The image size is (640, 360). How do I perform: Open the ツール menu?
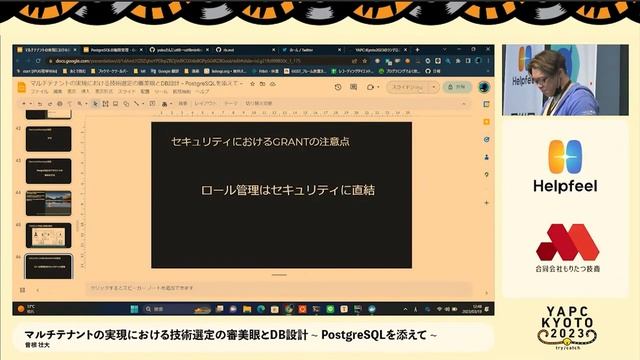[161, 92]
